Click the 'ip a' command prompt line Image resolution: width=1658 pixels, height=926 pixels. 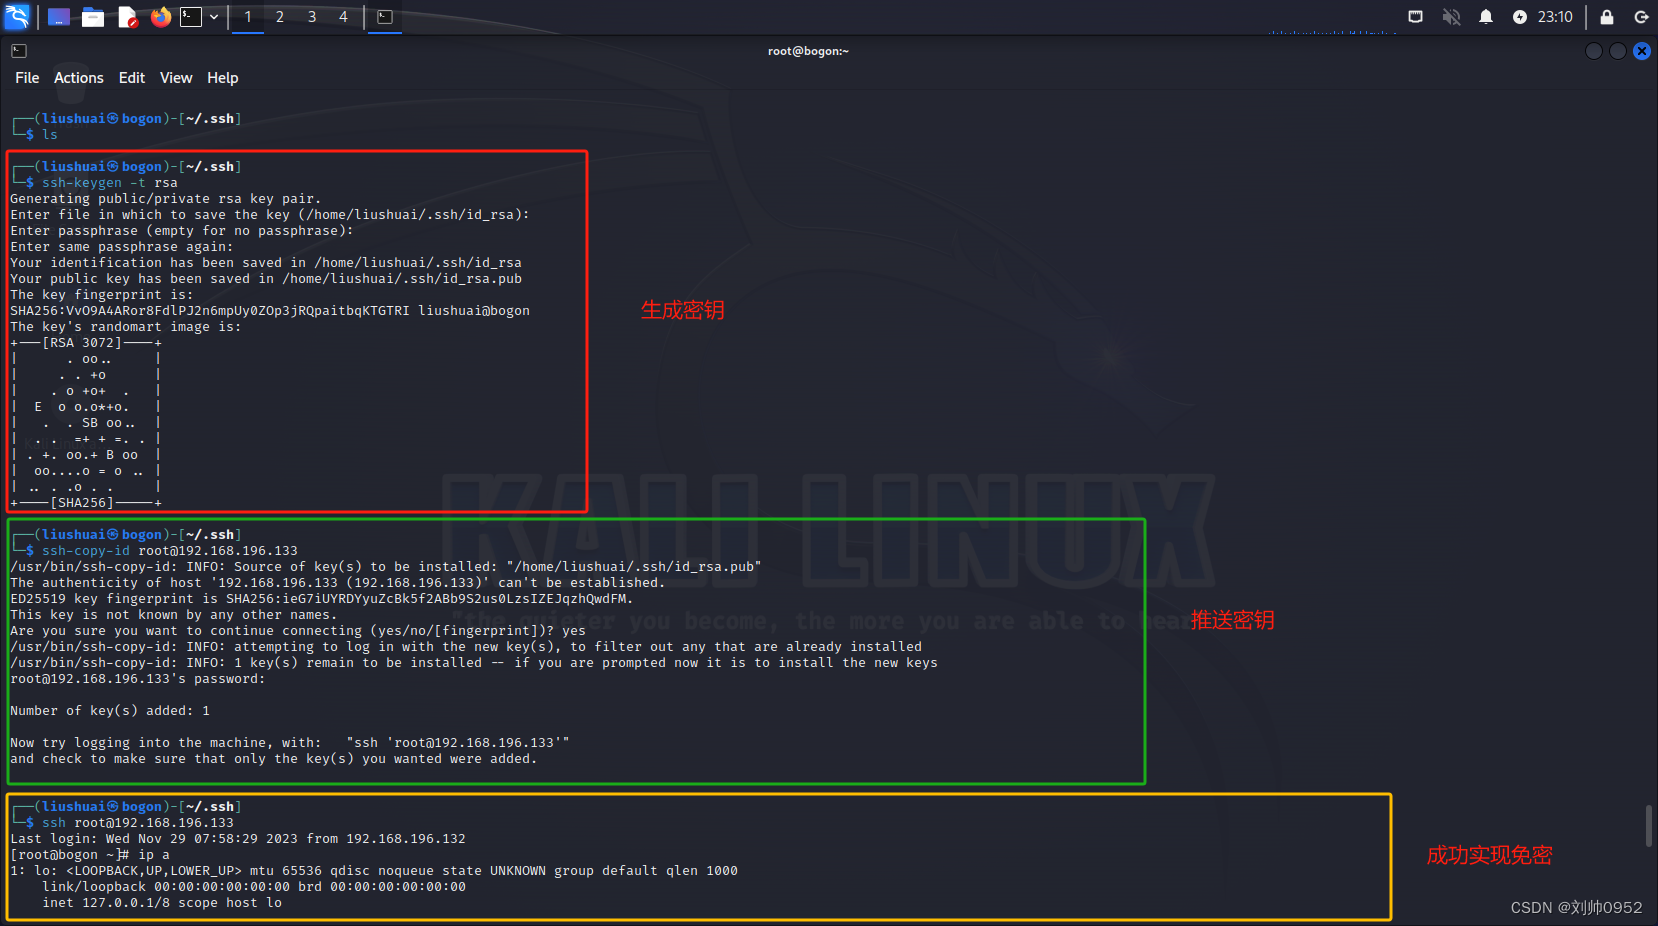(x=90, y=855)
